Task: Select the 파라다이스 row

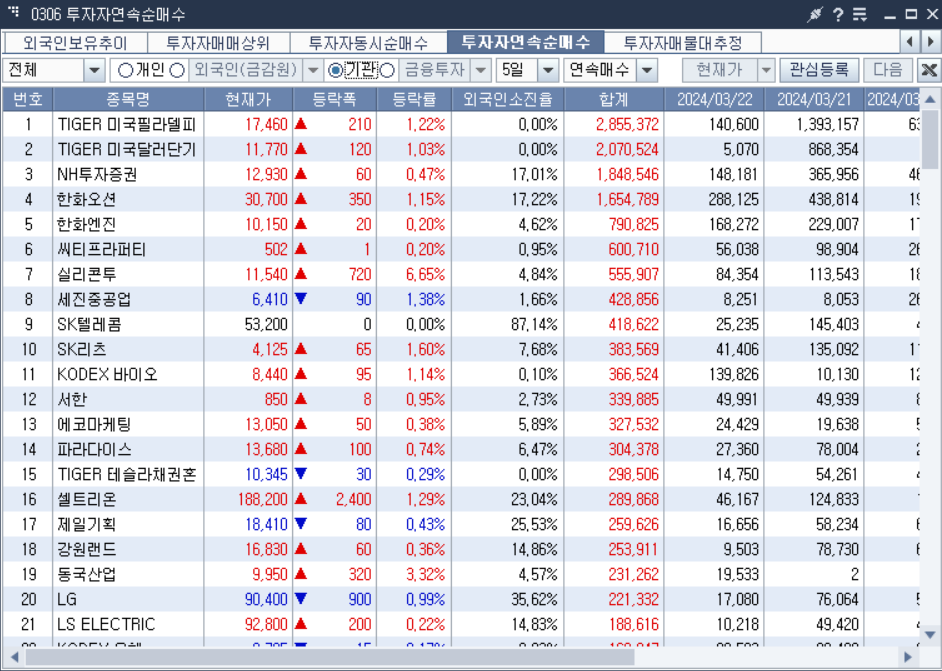Action: [x=461, y=449]
